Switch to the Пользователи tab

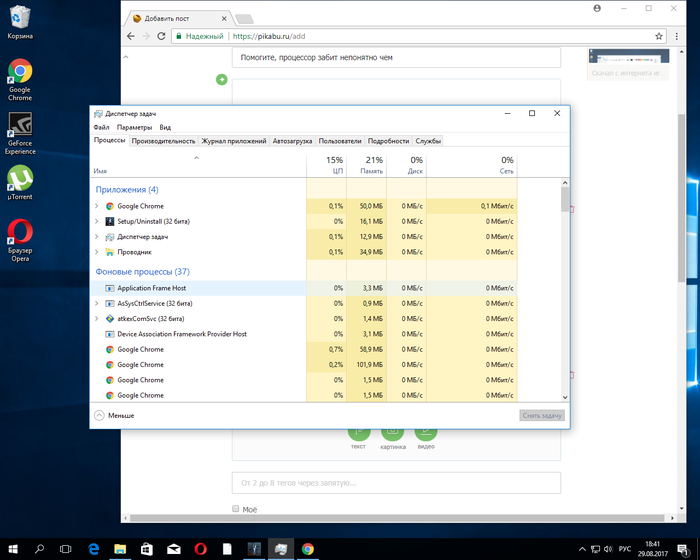pyautogui.click(x=340, y=141)
